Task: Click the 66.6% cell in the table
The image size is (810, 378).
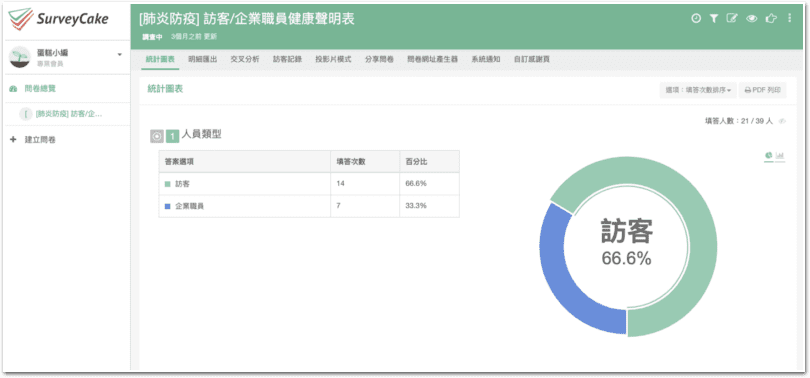Action: click(429, 184)
